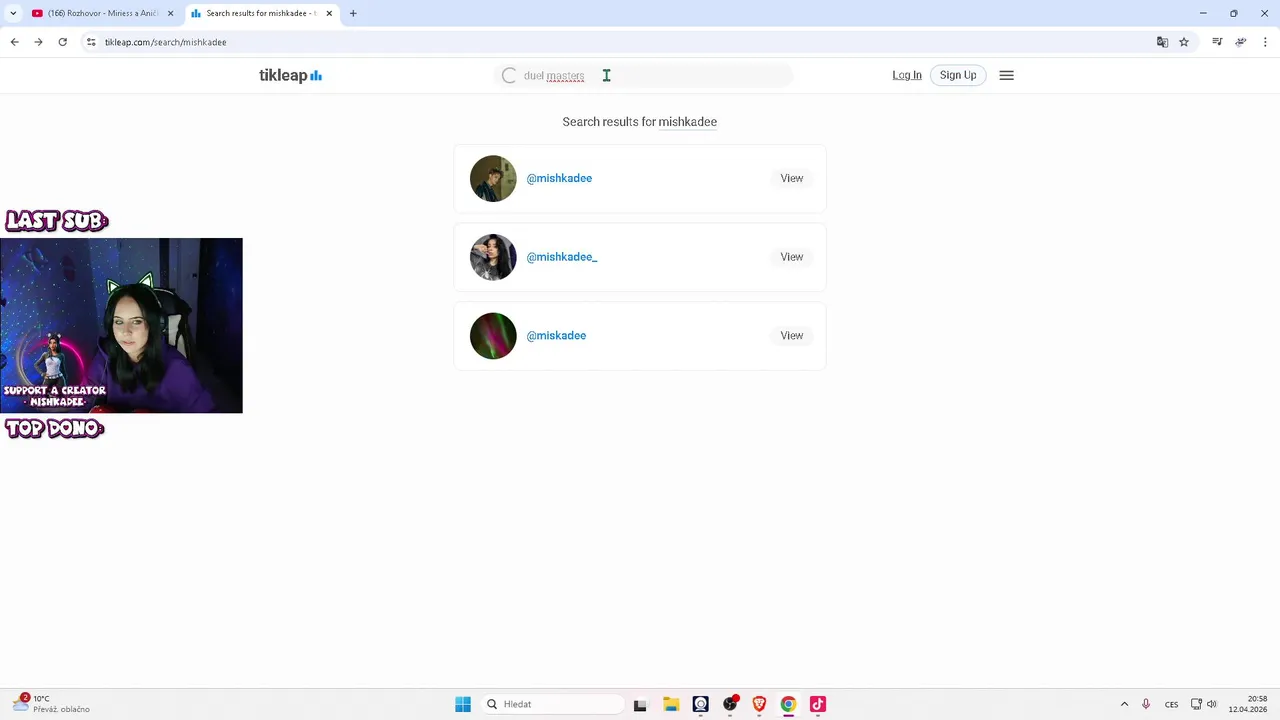Open the site information icon in address bar
Image resolution: width=1280 pixels, height=720 pixels.
91,42
